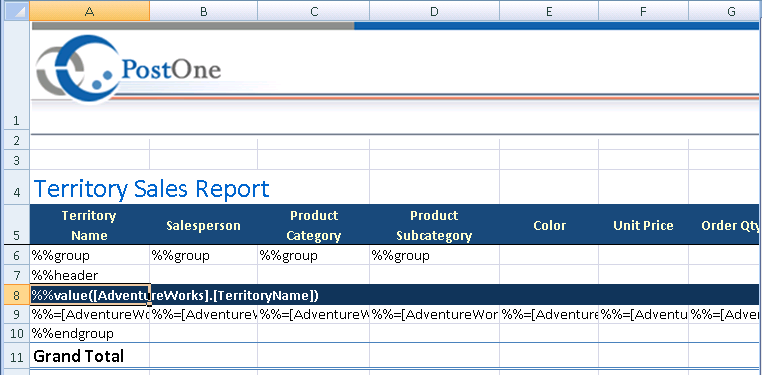Select row 10 header
Screen dimensions: 762x375
(x=16, y=334)
